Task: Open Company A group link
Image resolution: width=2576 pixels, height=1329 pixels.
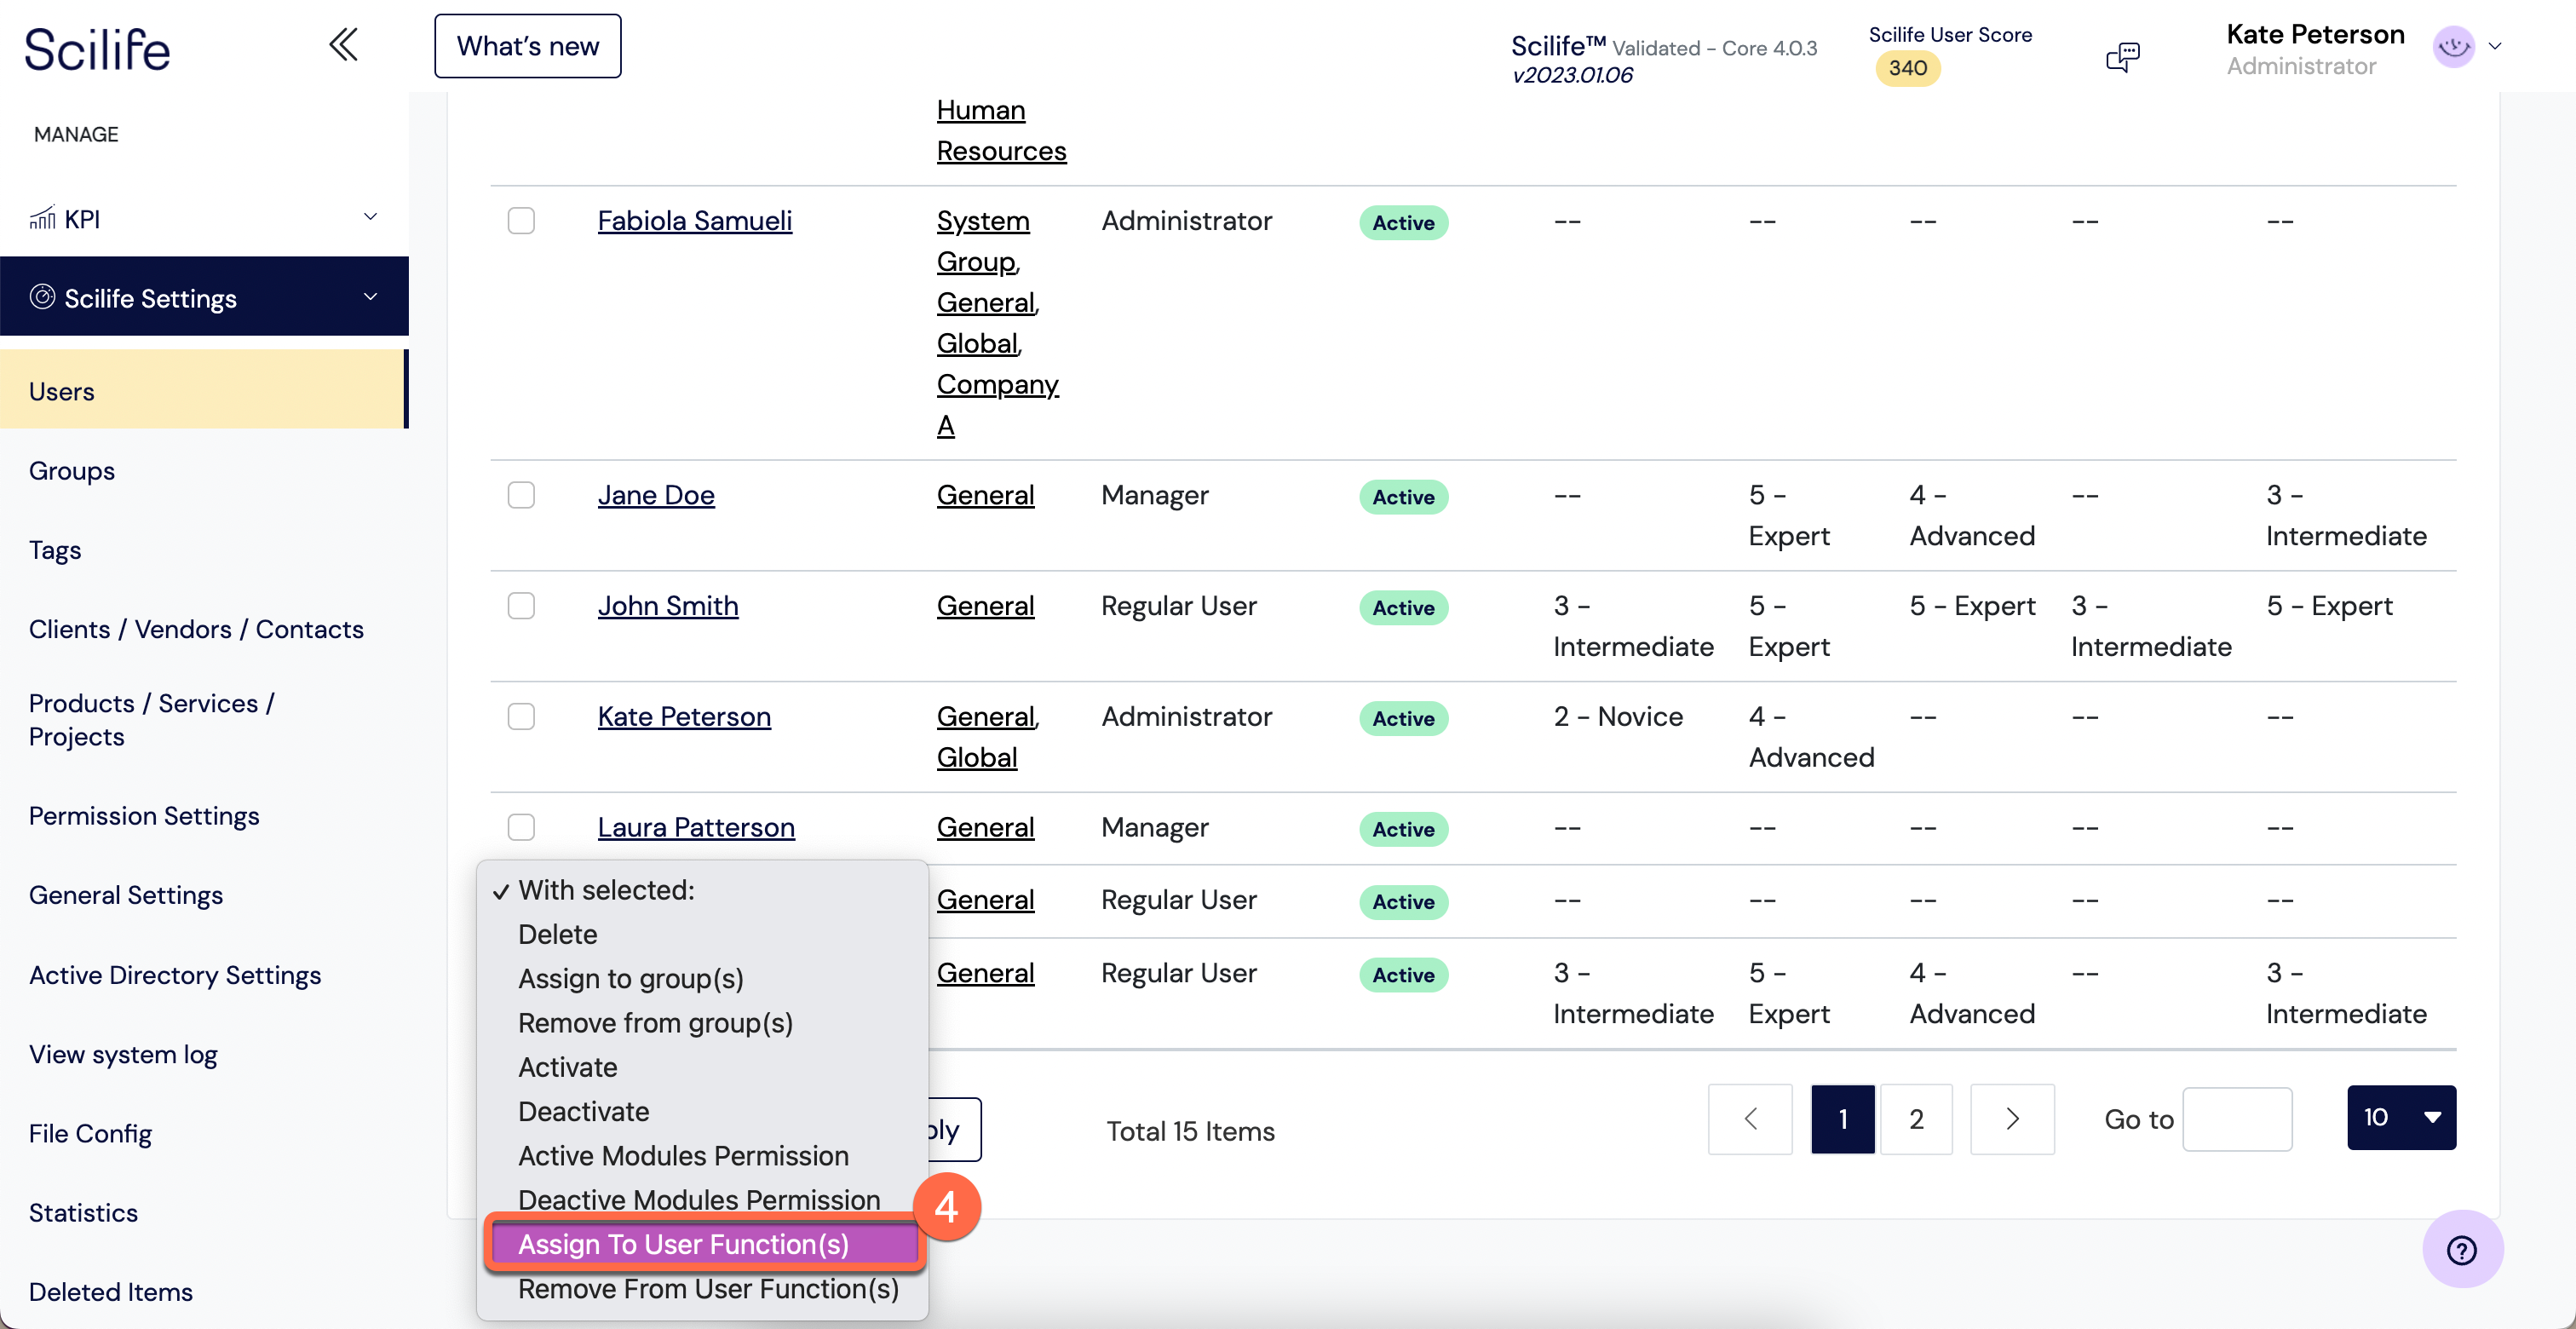Action: (997, 405)
